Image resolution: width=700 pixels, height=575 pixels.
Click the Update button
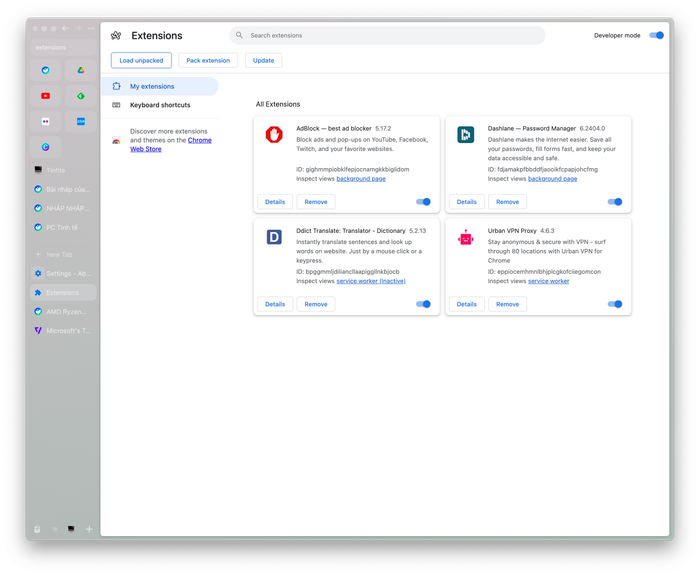pyautogui.click(x=263, y=60)
